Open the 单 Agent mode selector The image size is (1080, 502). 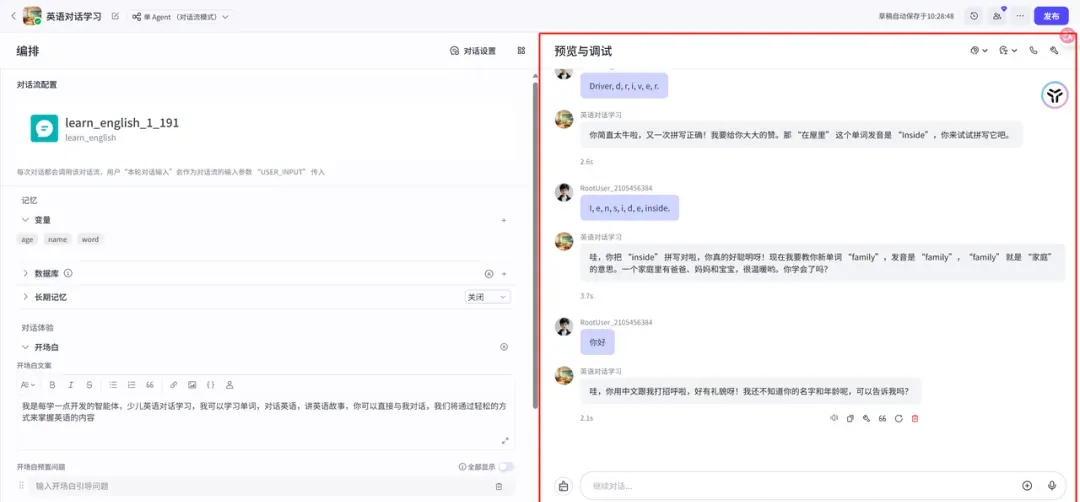pos(181,16)
